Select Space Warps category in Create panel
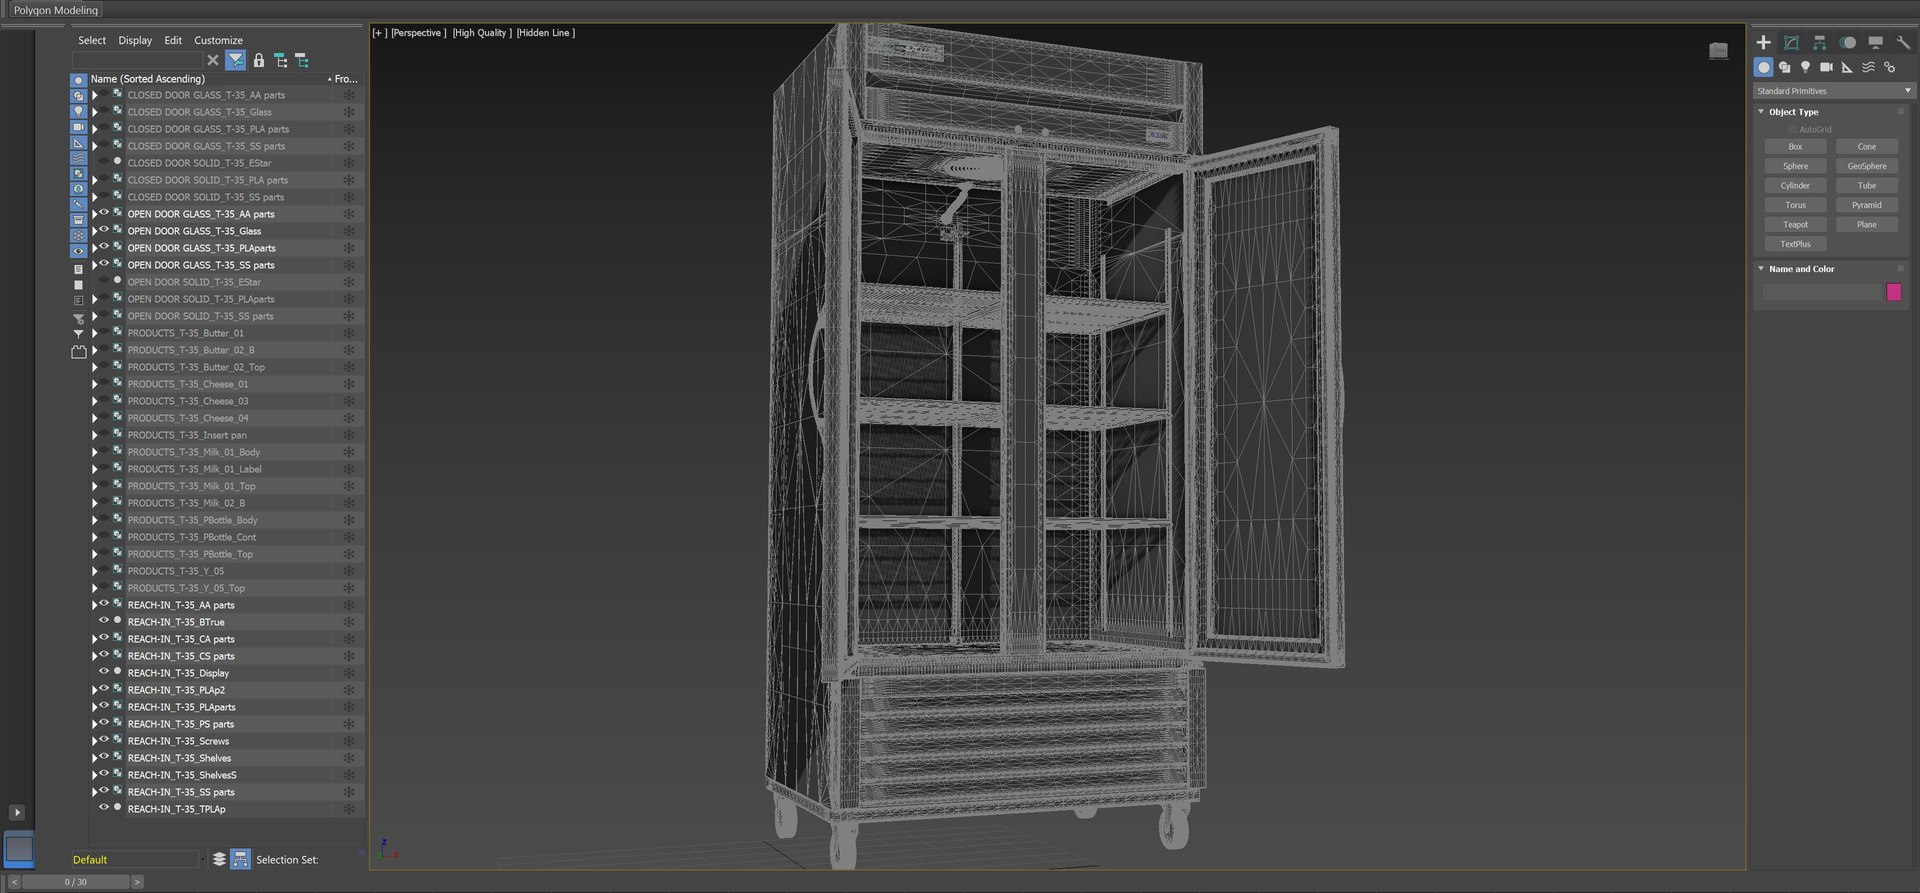 pyautogui.click(x=1868, y=67)
